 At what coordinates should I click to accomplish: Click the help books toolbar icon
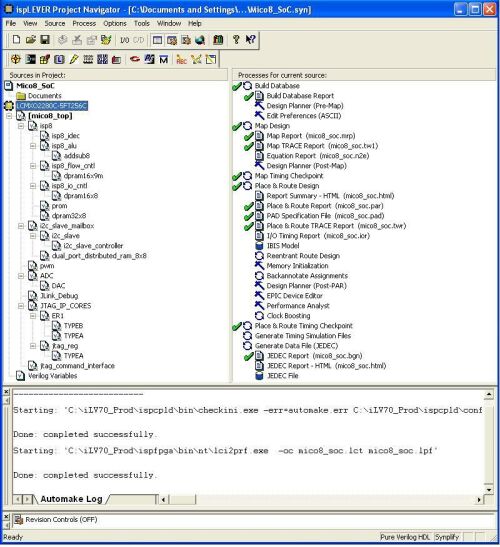[x=218, y=40]
